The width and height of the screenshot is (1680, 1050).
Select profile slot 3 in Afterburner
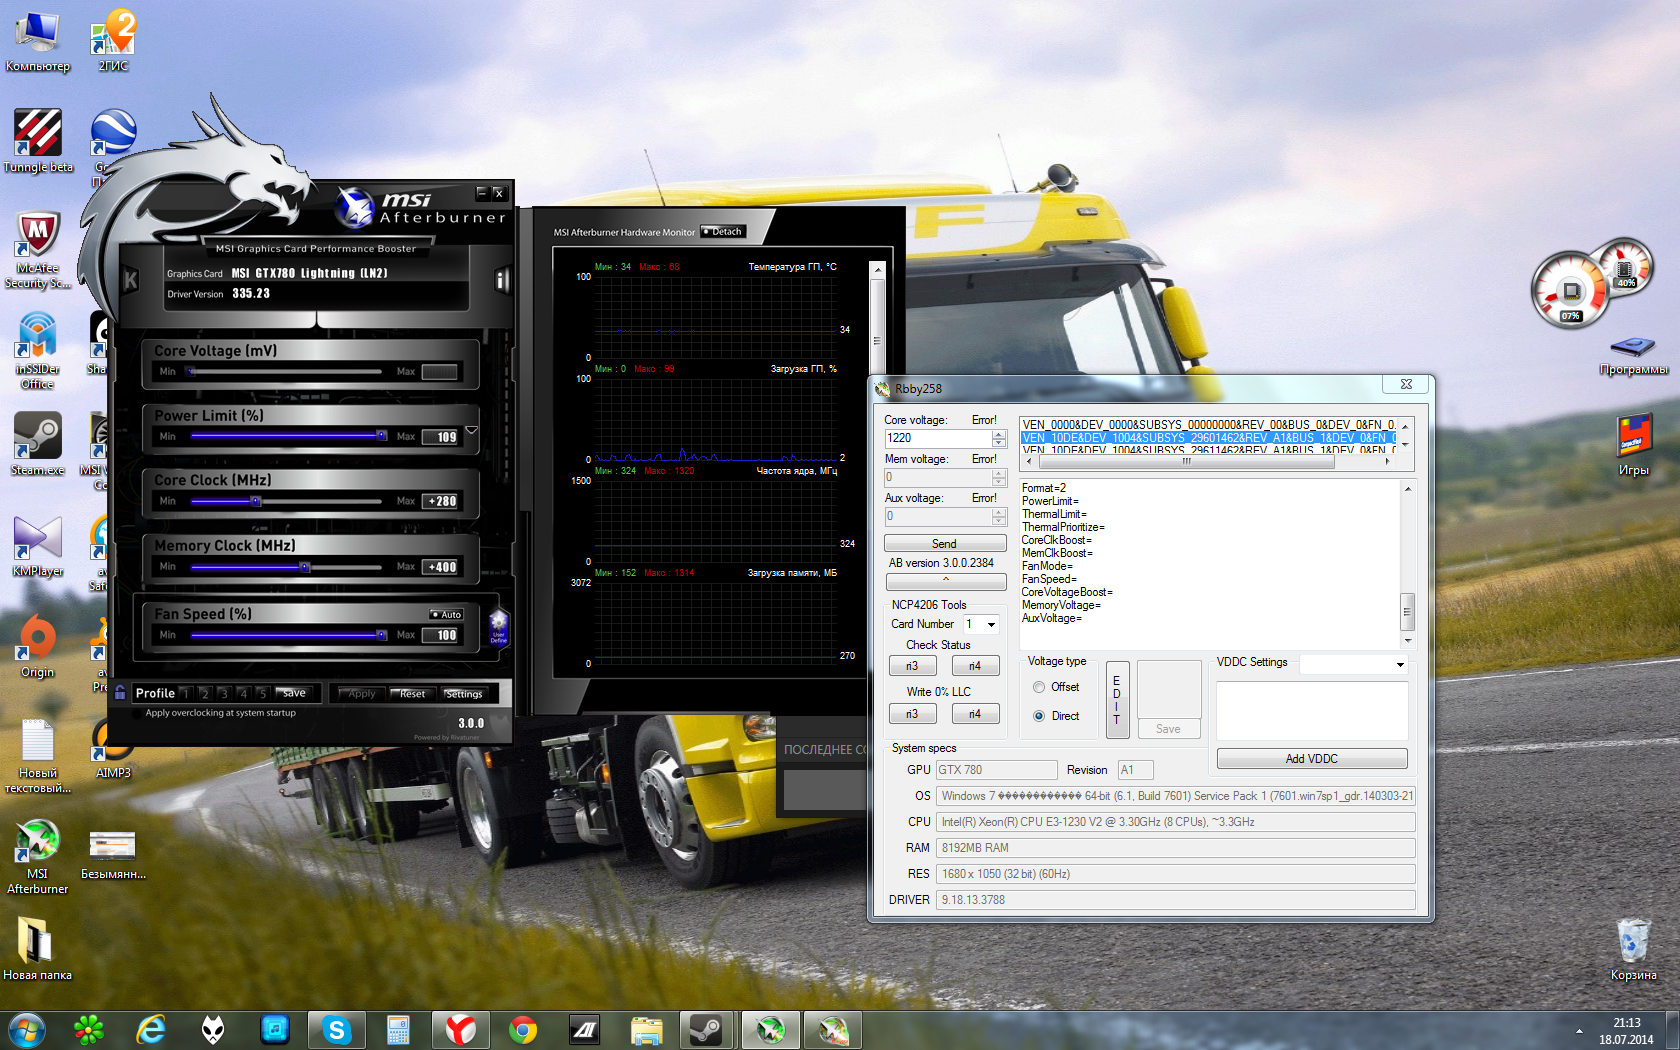224,693
